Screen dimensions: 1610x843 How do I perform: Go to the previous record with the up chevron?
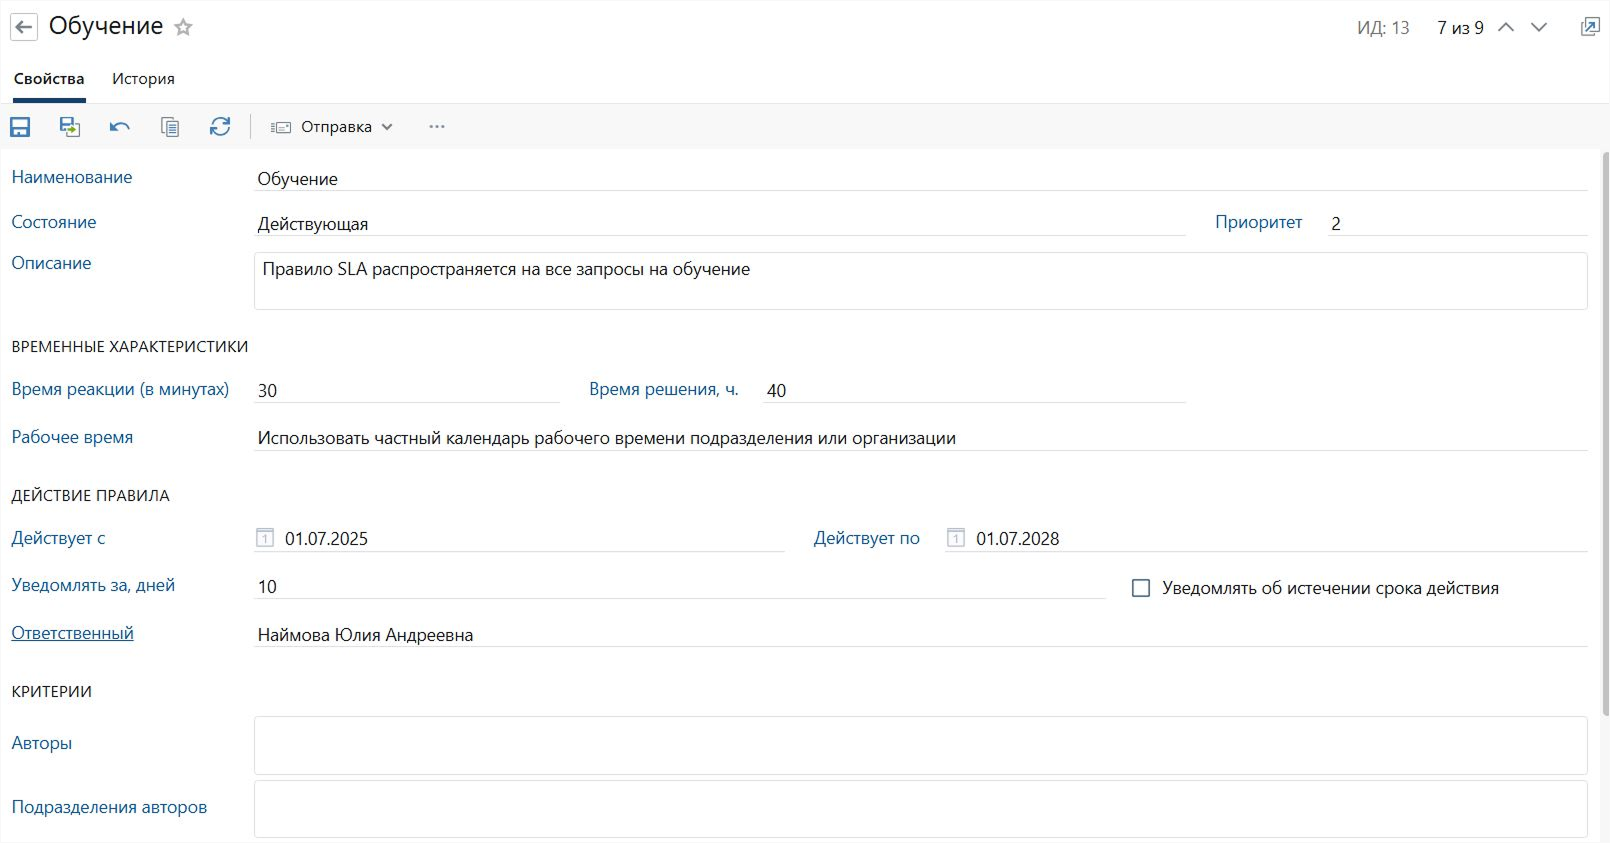1506,27
